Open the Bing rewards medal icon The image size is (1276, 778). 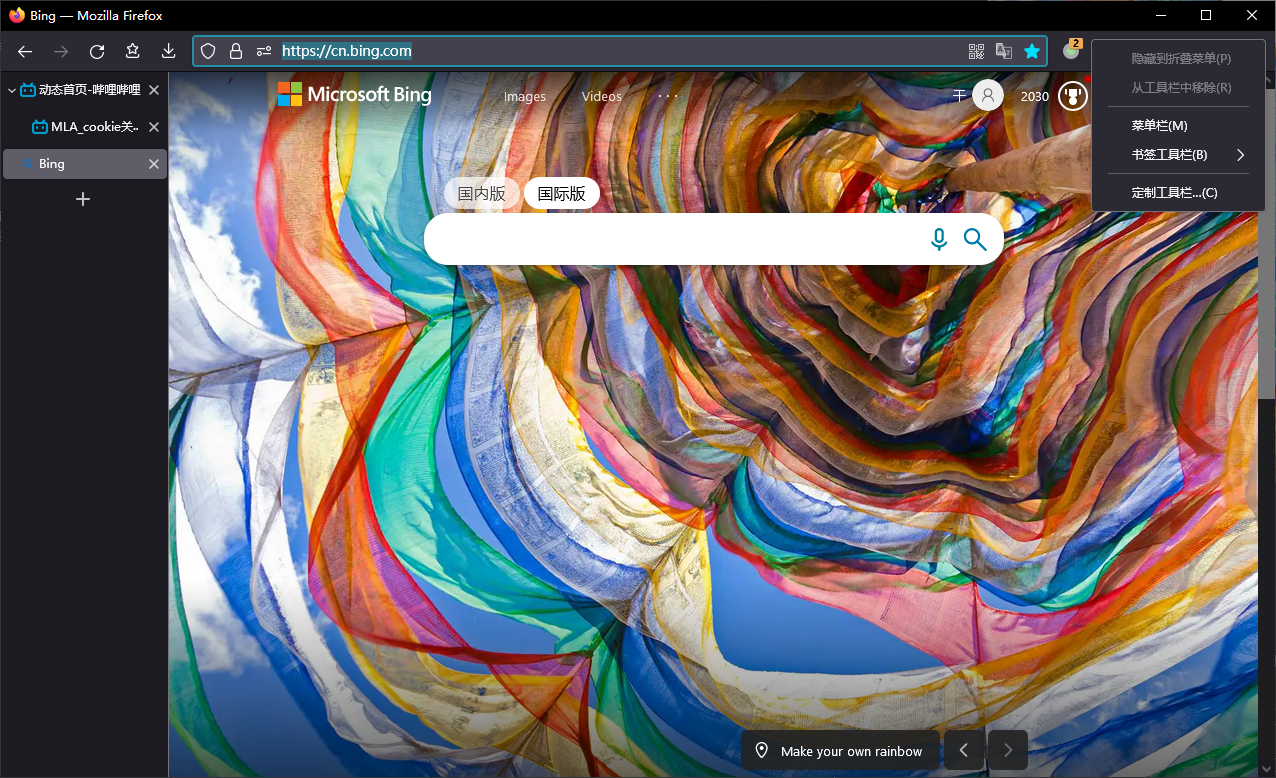[1072, 97]
